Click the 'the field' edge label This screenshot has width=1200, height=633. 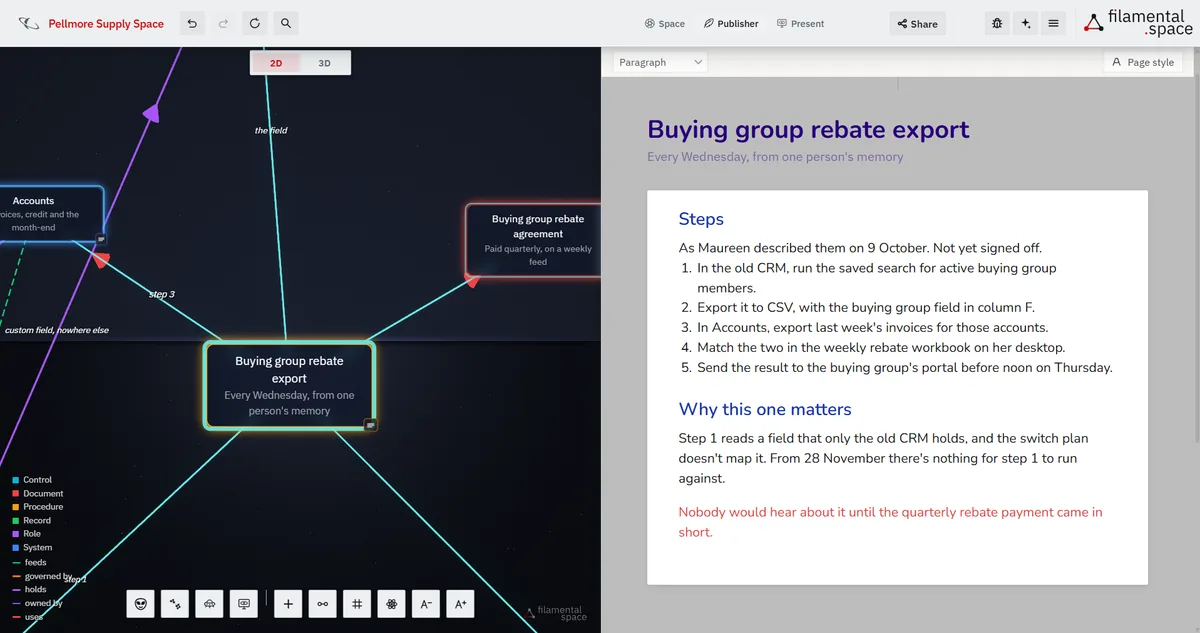pyautogui.click(x=271, y=130)
